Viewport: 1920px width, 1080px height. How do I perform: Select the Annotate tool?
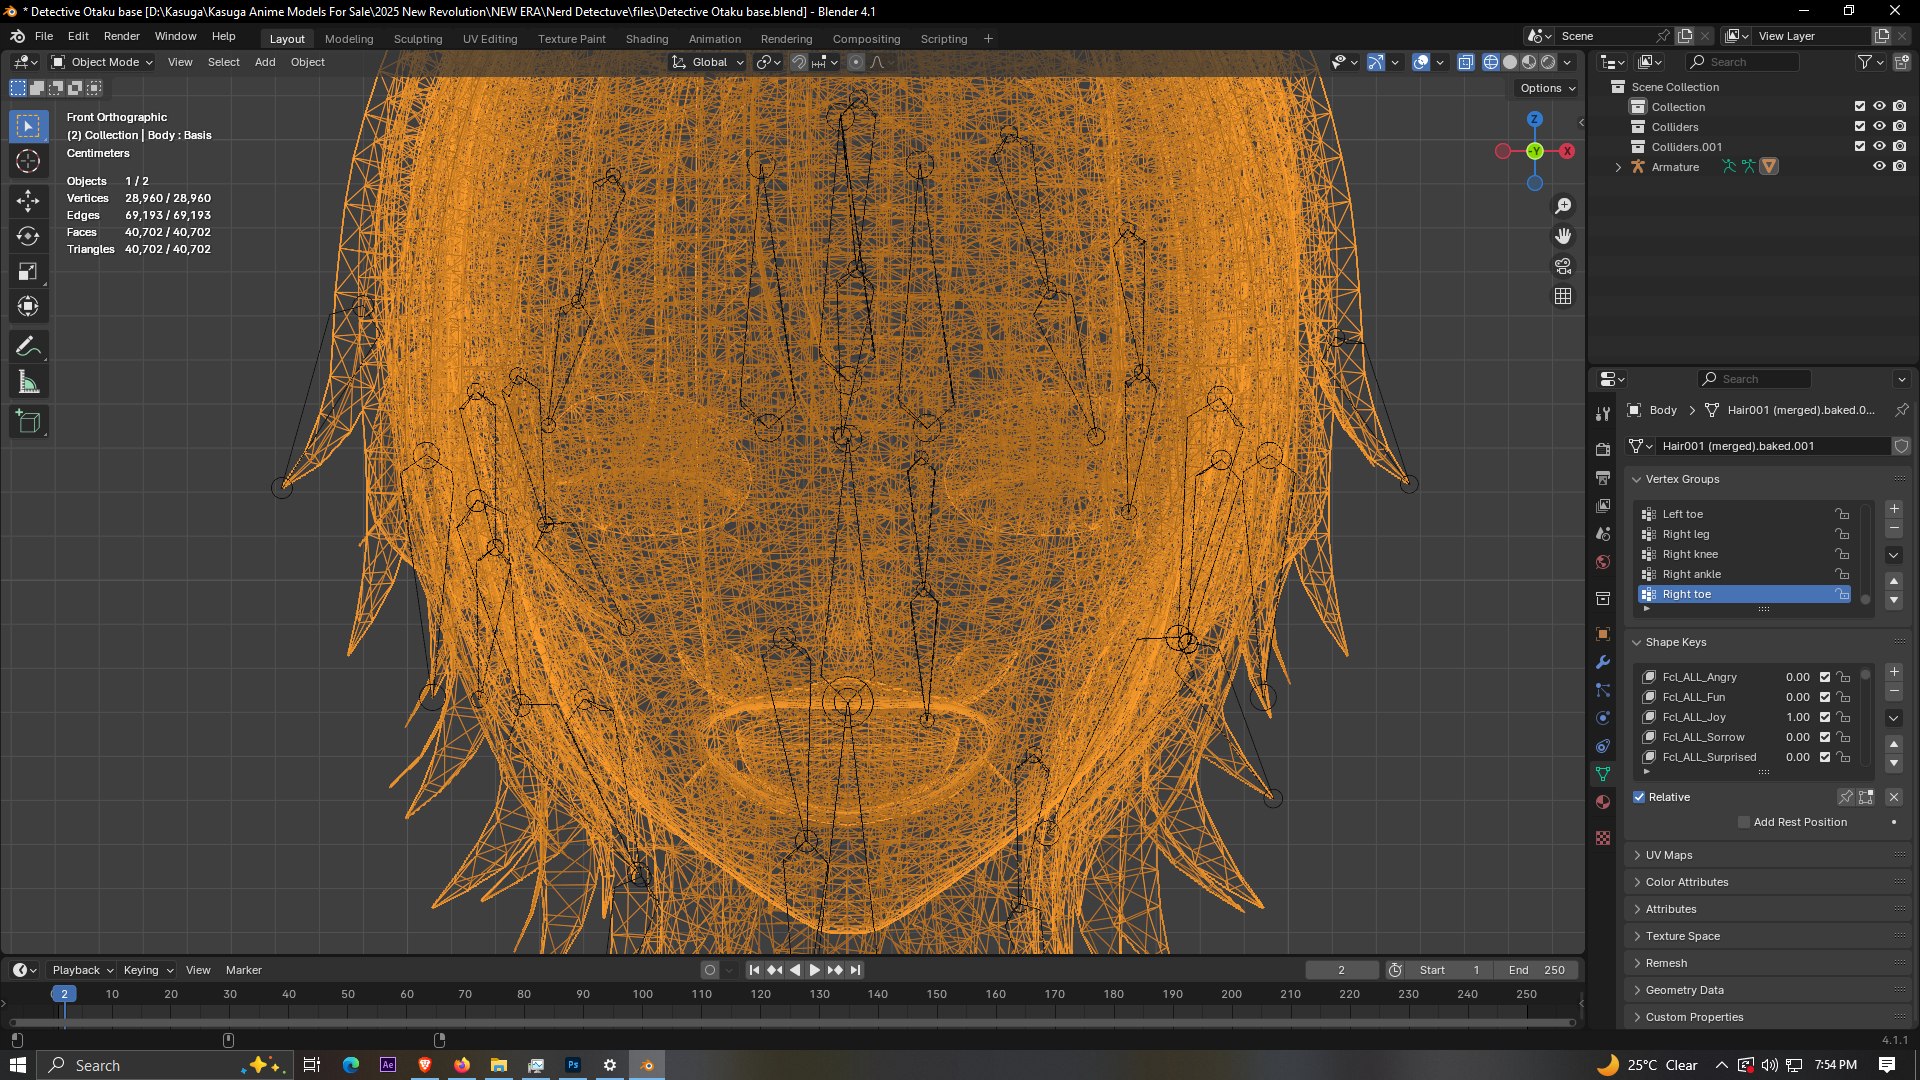point(28,347)
